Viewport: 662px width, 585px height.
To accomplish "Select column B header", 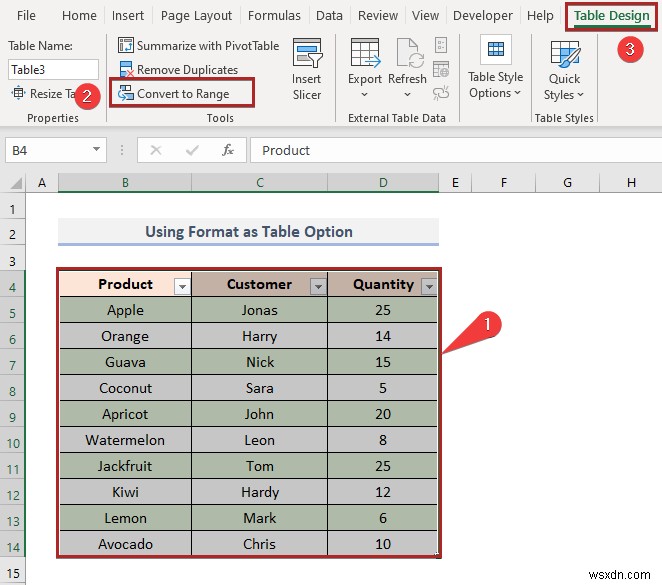I will (125, 183).
